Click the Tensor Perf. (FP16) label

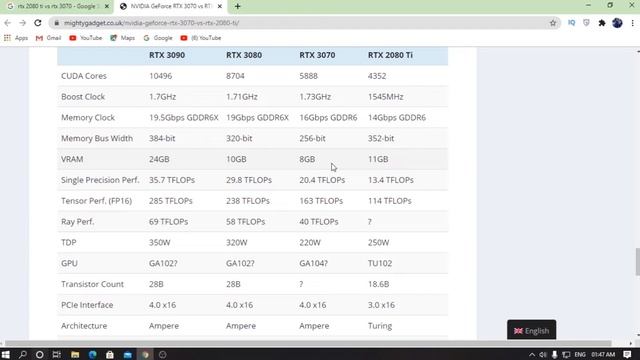pyautogui.click(x=96, y=201)
